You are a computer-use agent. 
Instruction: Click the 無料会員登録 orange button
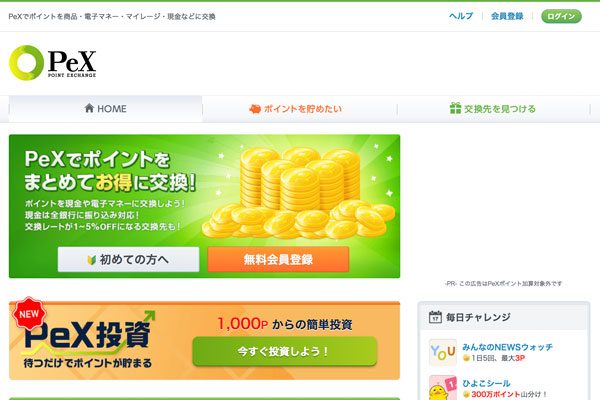[x=278, y=260]
